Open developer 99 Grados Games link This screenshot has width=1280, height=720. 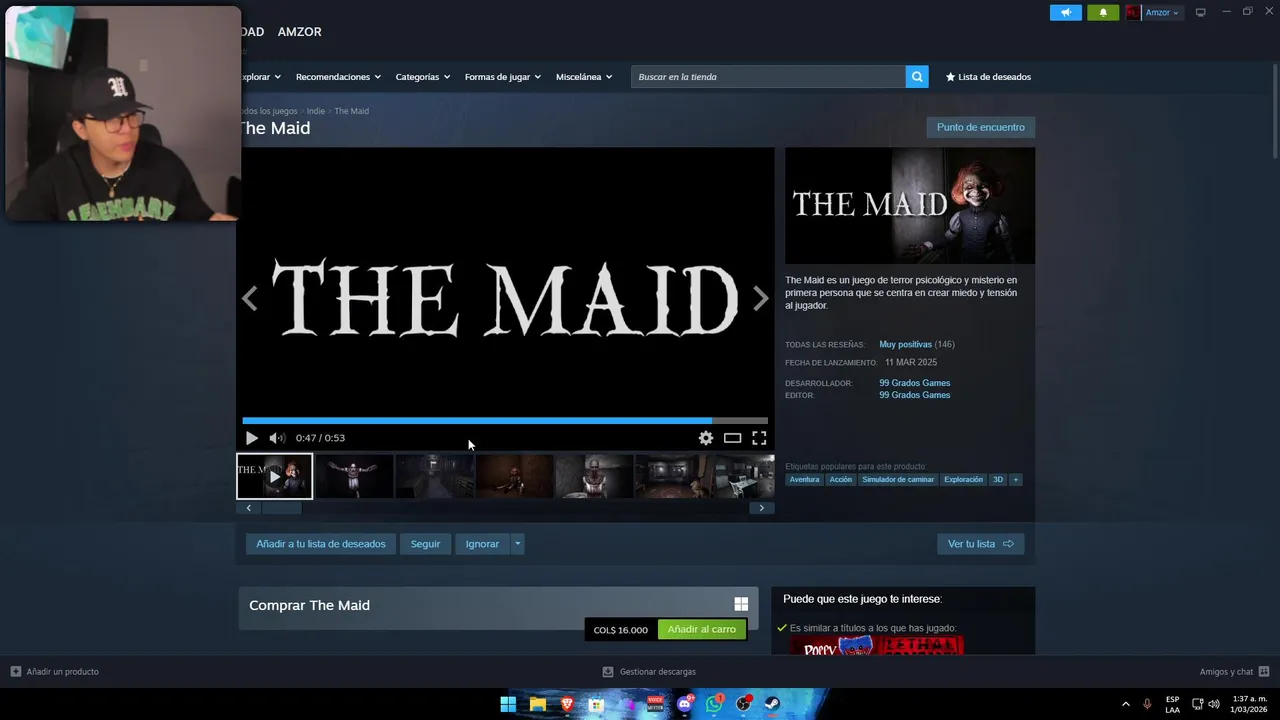915,383
